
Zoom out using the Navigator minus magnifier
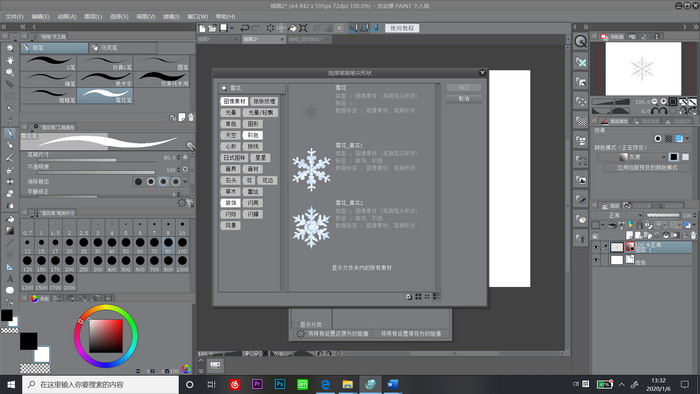tap(654, 102)
